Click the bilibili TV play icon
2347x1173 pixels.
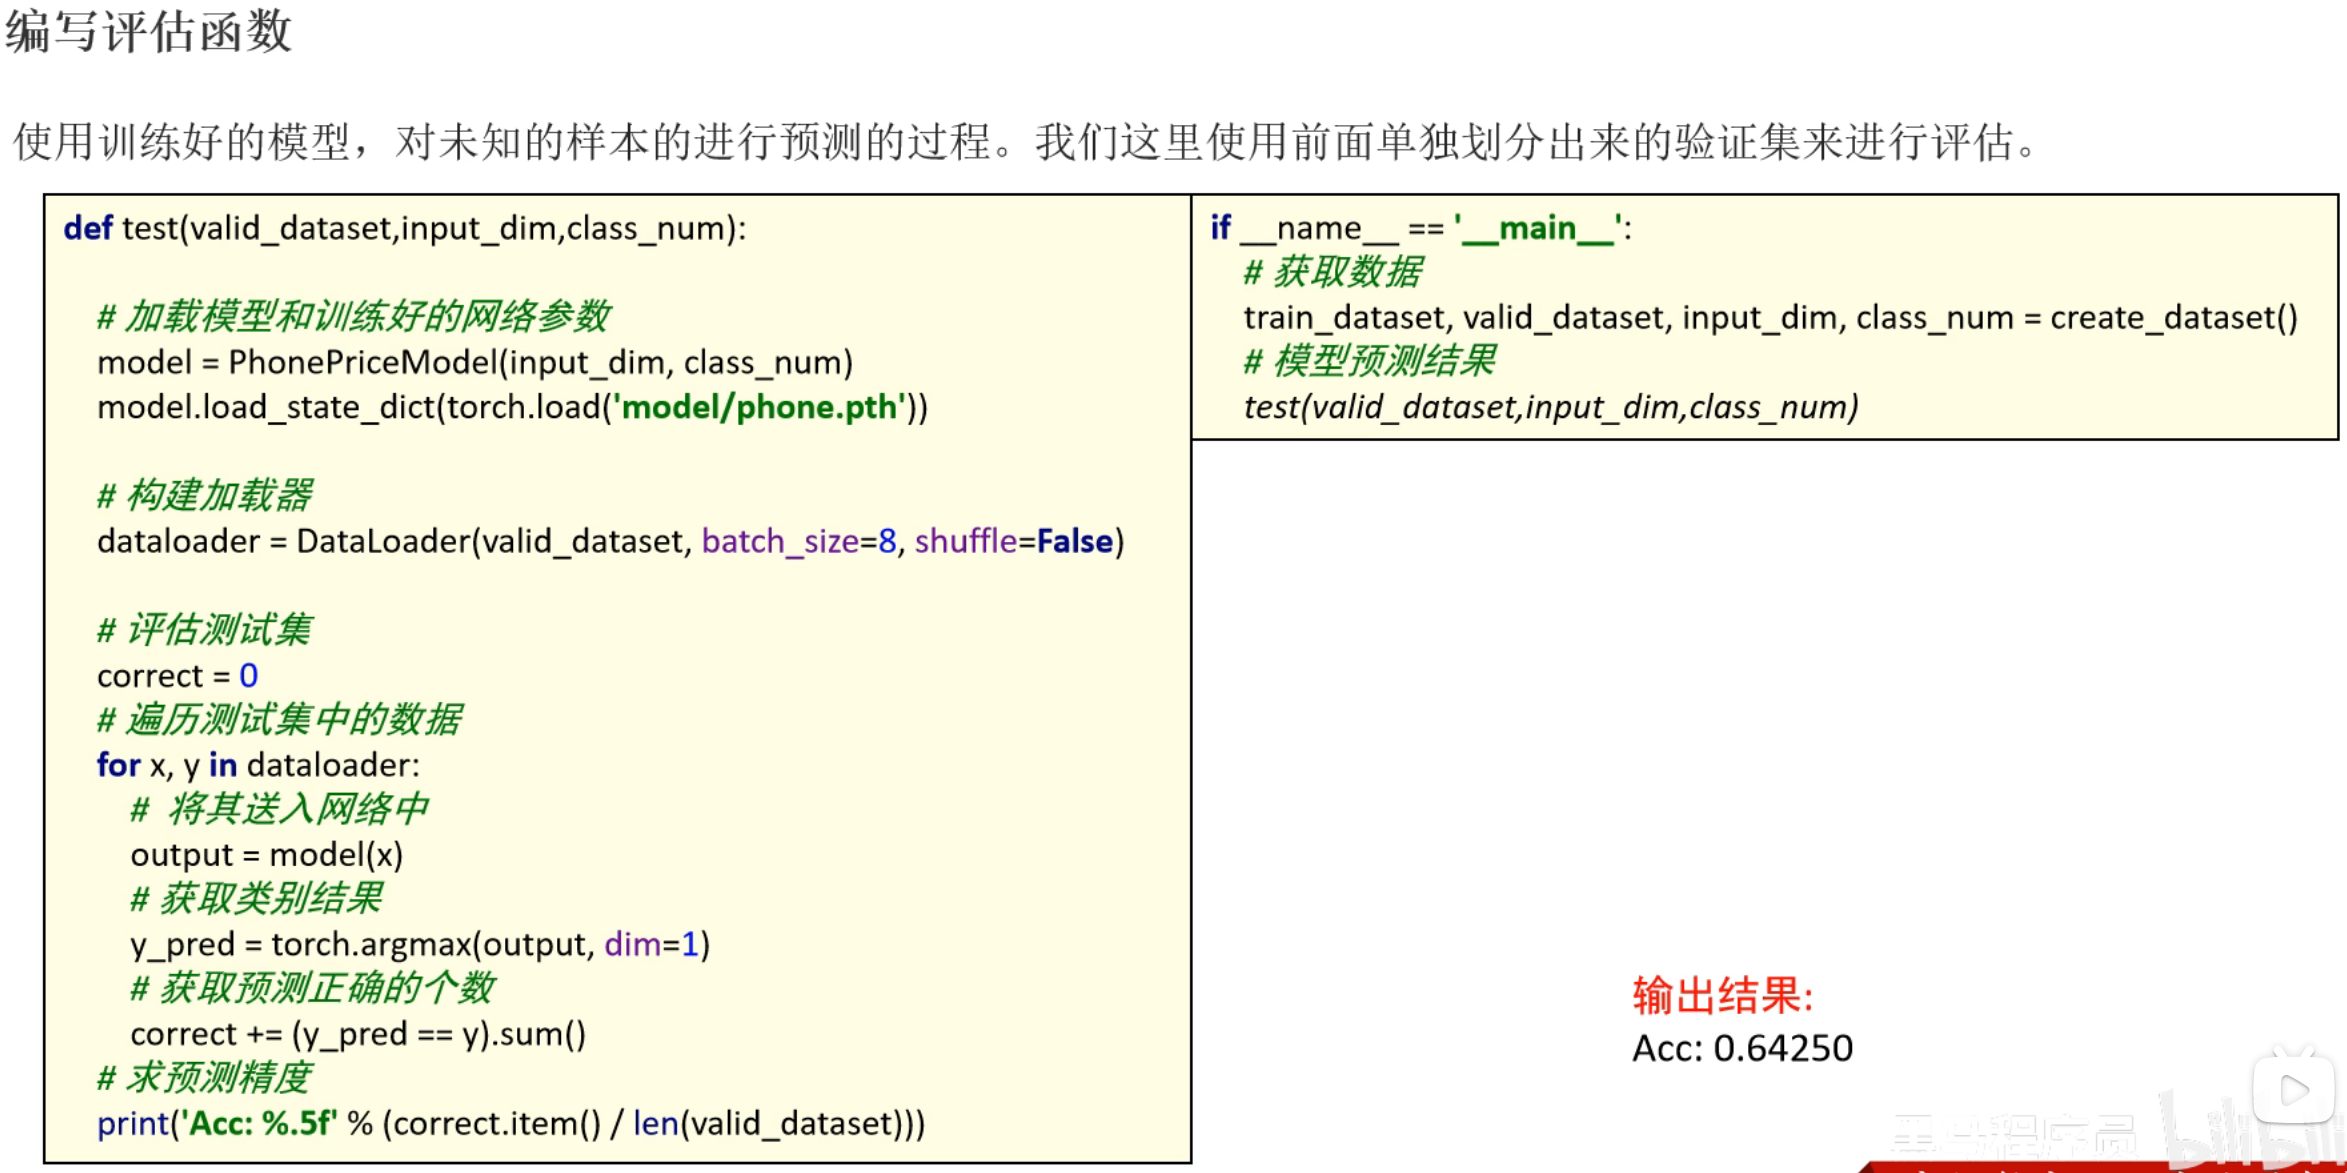[2292, 1089]
